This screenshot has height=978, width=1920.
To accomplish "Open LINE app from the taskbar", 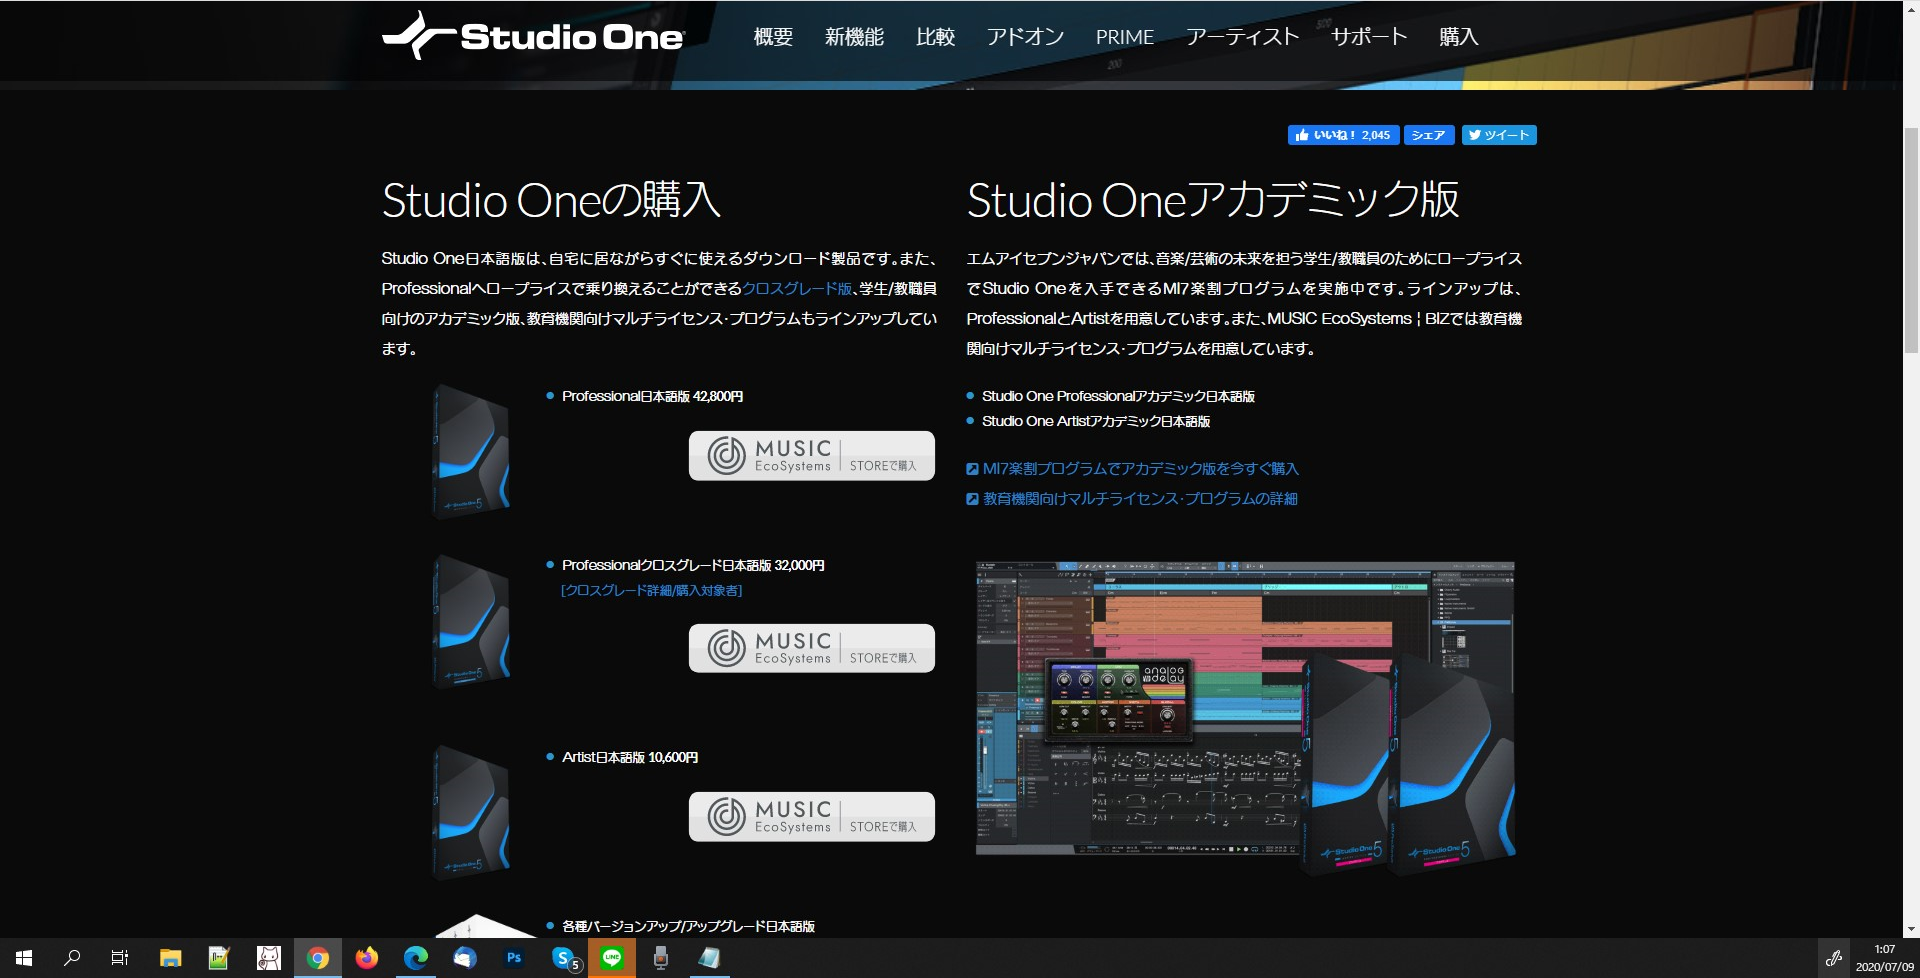I will pyautogui.click(x=612, y=958).
